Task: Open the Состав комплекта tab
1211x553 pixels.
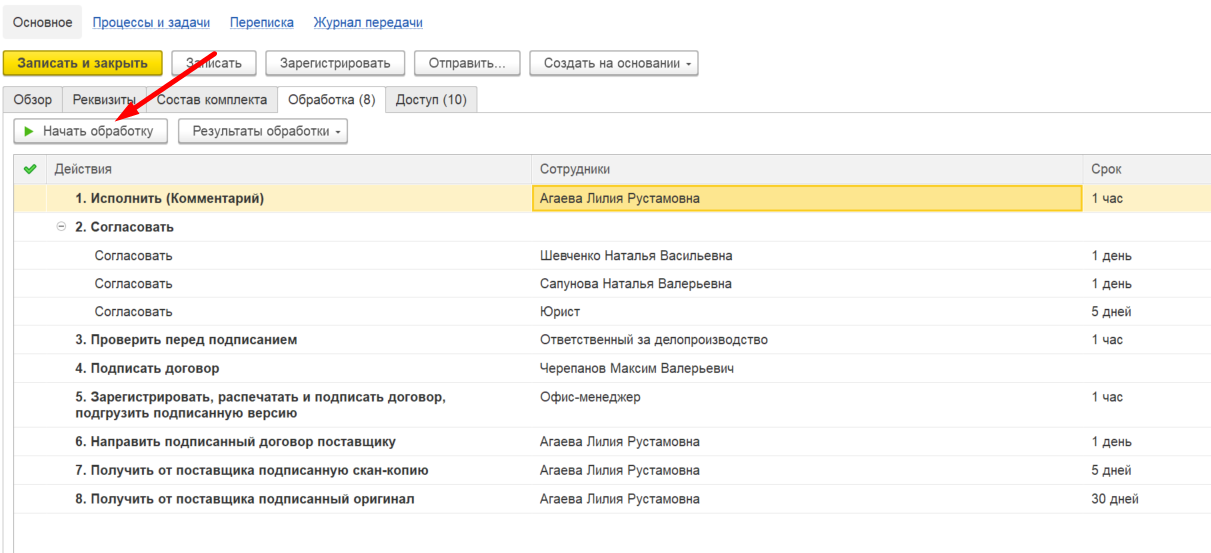Action: (x=212, y=100)
